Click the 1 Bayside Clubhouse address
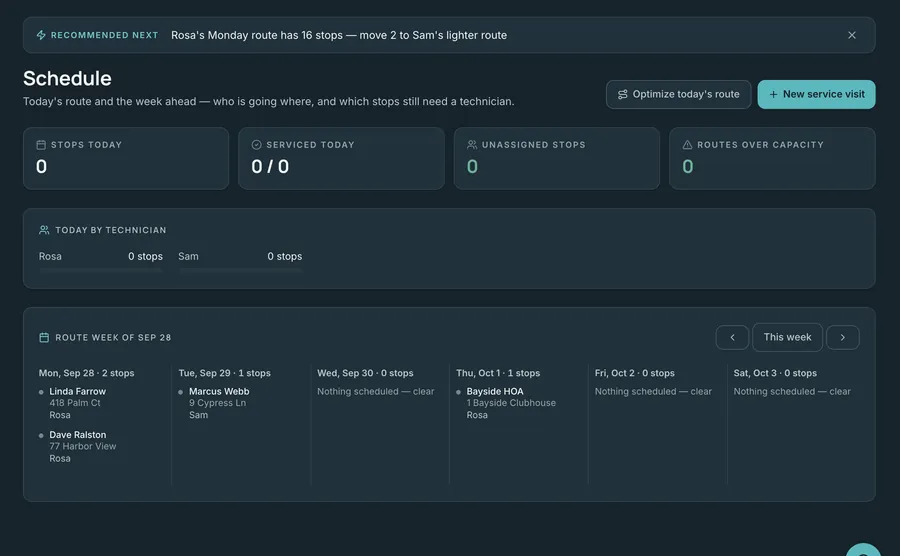The height and width of the screenshot is (556, 900). pos(511,403)
